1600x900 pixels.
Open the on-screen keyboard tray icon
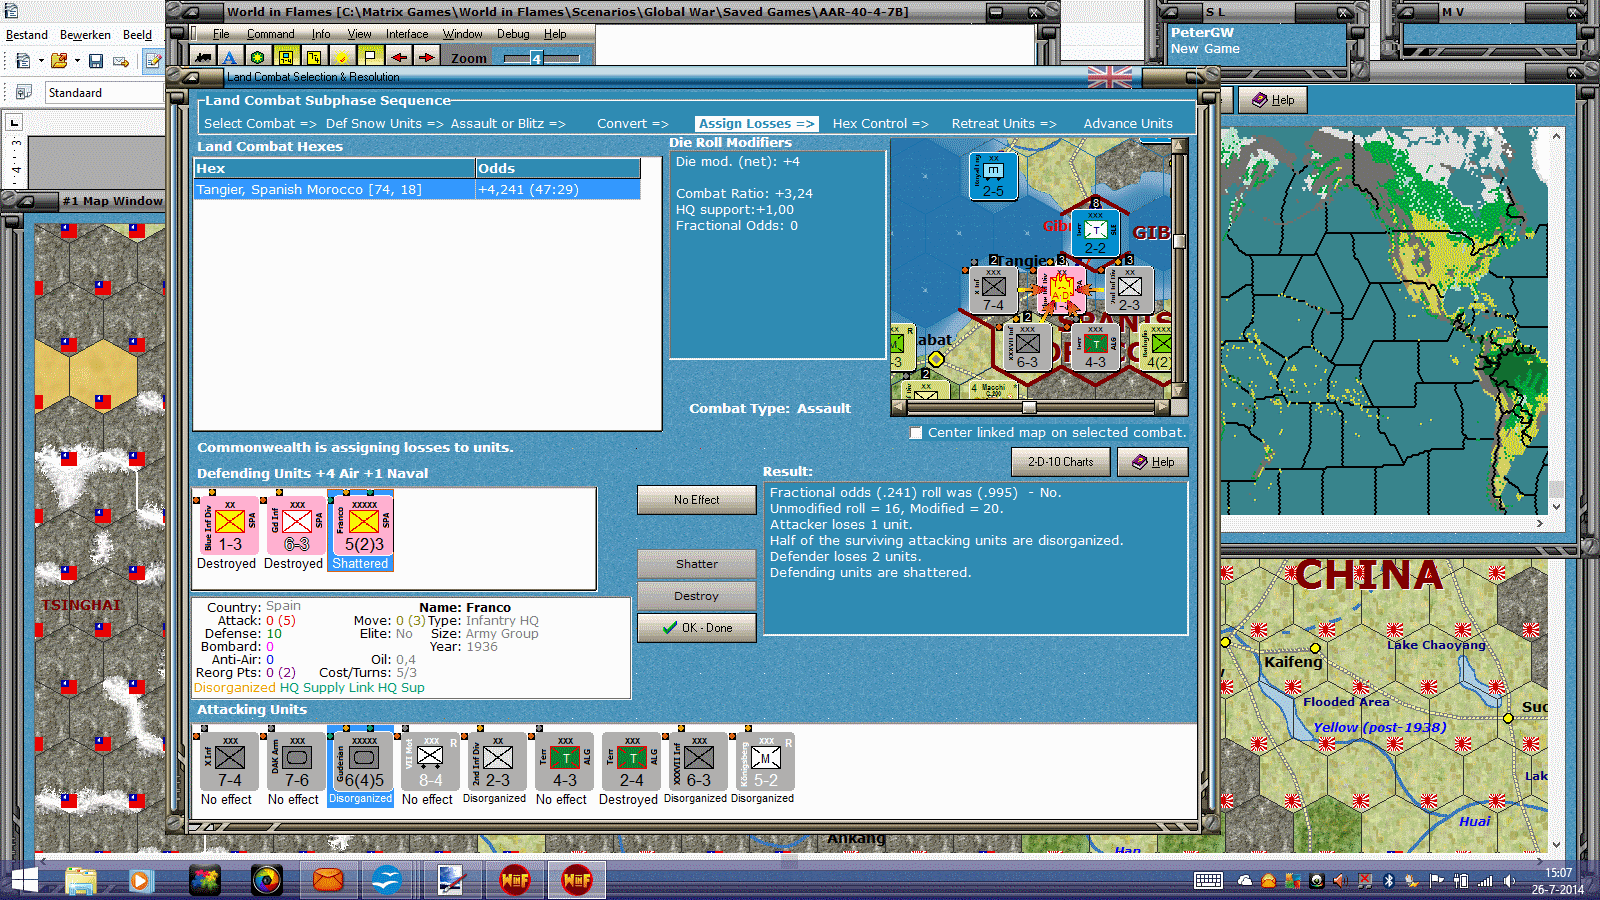pyautogui.click(x=1208, y=881)
